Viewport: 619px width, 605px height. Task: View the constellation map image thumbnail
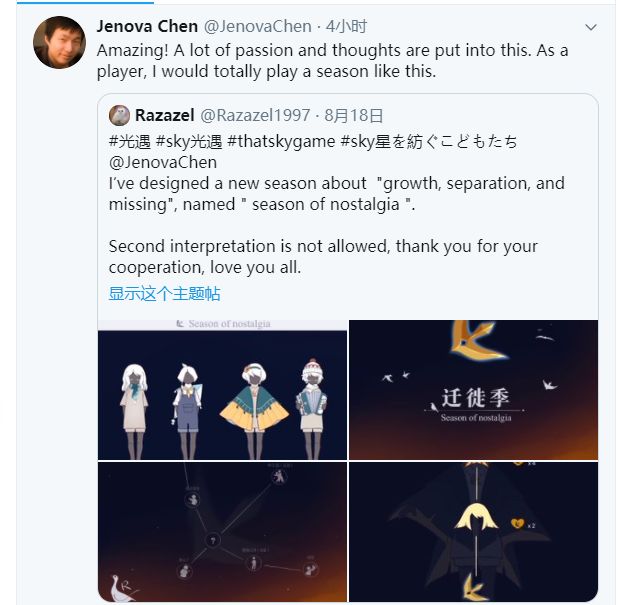click(x=222, y=532)
